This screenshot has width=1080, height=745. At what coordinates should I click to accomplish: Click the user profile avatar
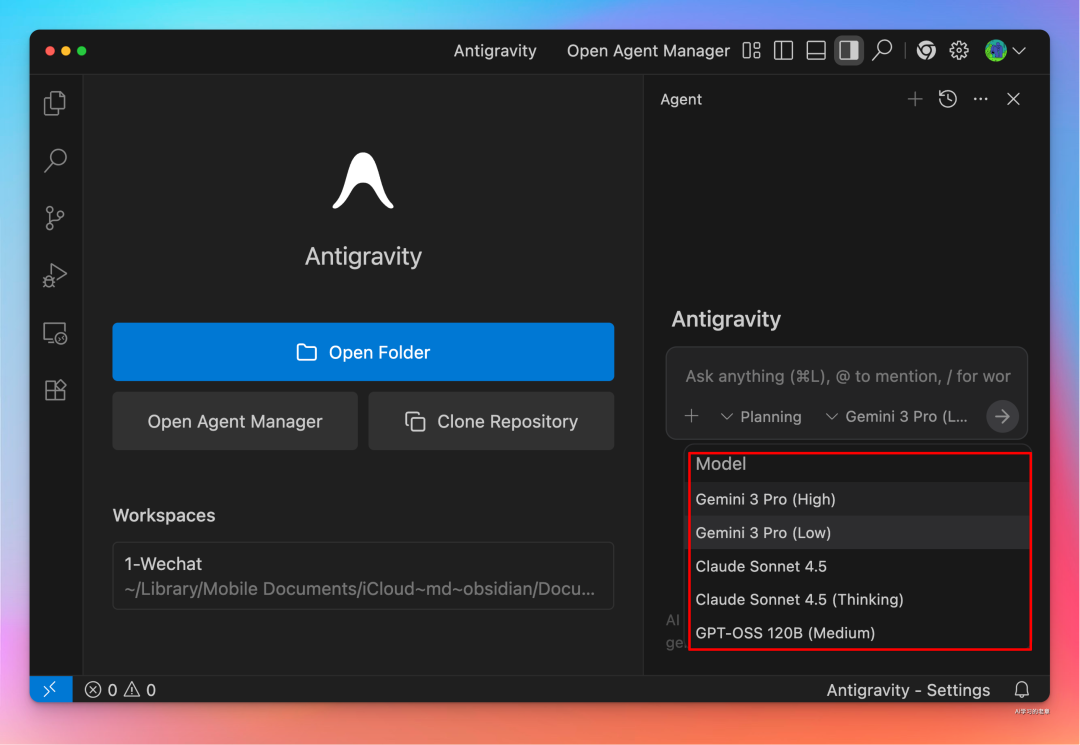[x=996, y=50]
